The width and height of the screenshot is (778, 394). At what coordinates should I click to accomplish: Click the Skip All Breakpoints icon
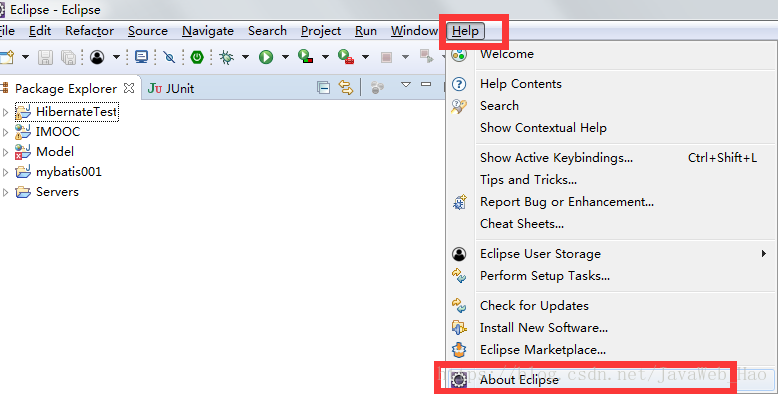coord(169,58)
